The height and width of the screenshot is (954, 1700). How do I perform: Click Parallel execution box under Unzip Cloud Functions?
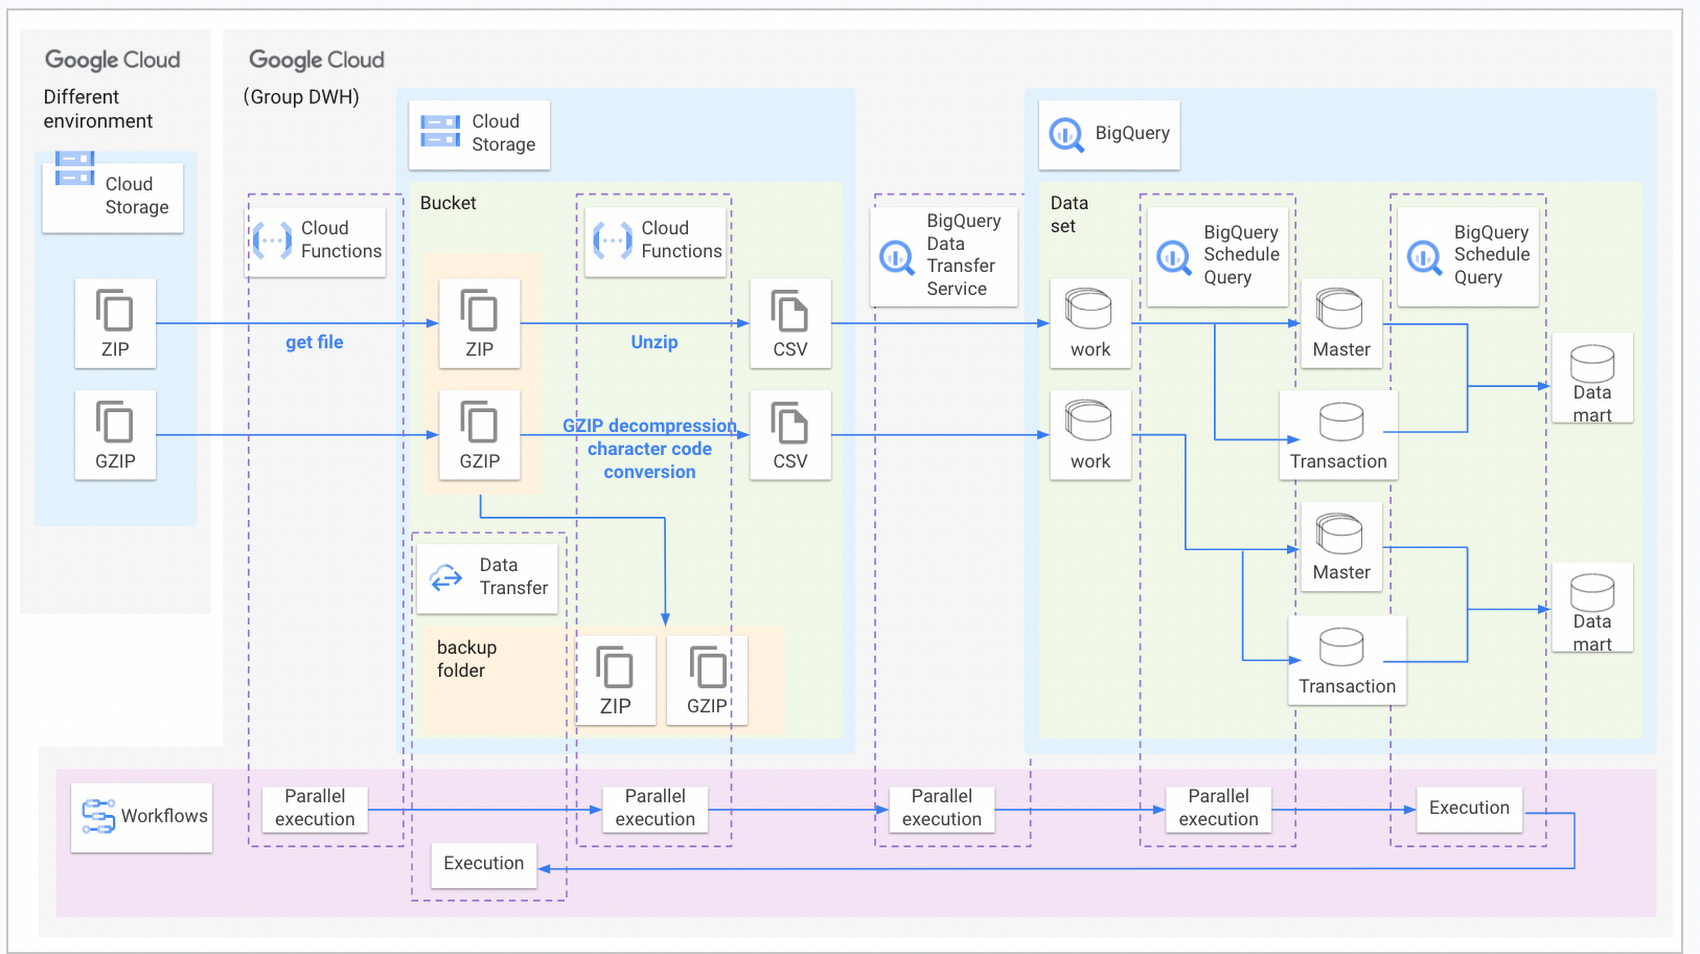point(655,808)
